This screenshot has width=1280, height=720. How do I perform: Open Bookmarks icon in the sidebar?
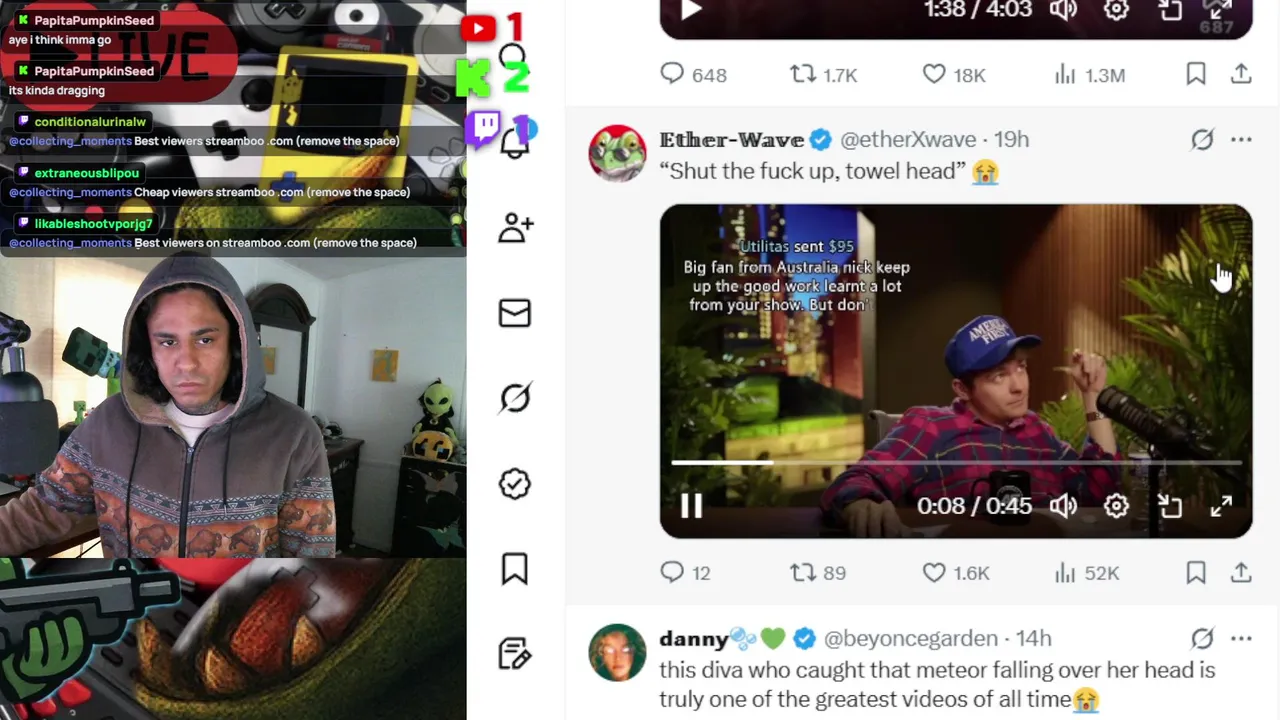[x=515, y=569]
